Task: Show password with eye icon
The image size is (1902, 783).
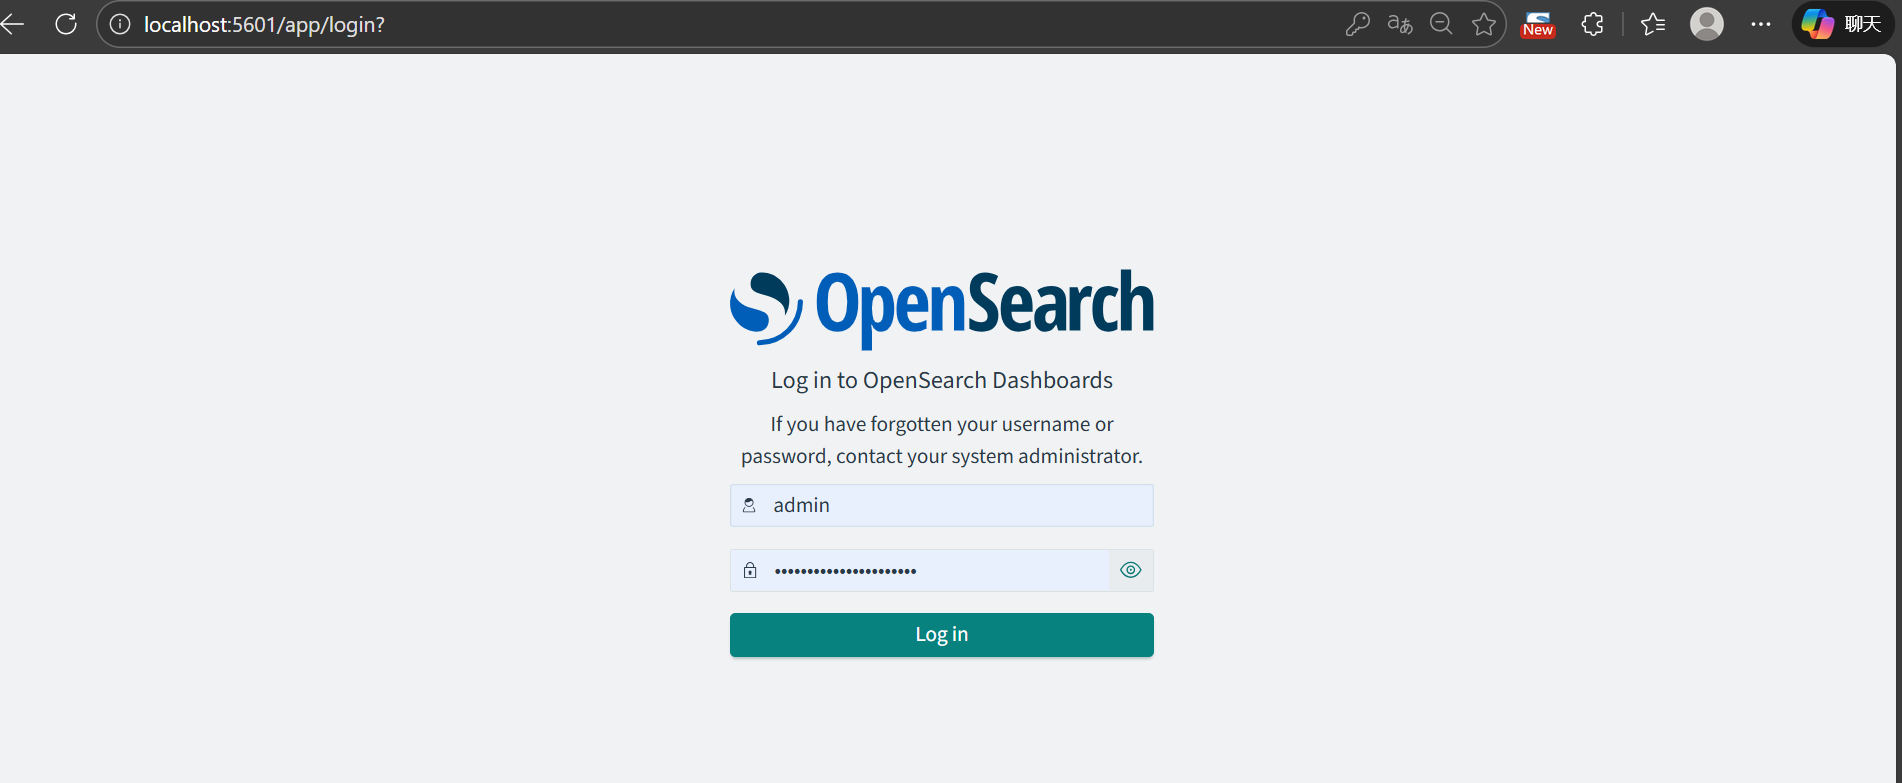Action: click(1131, 570)
